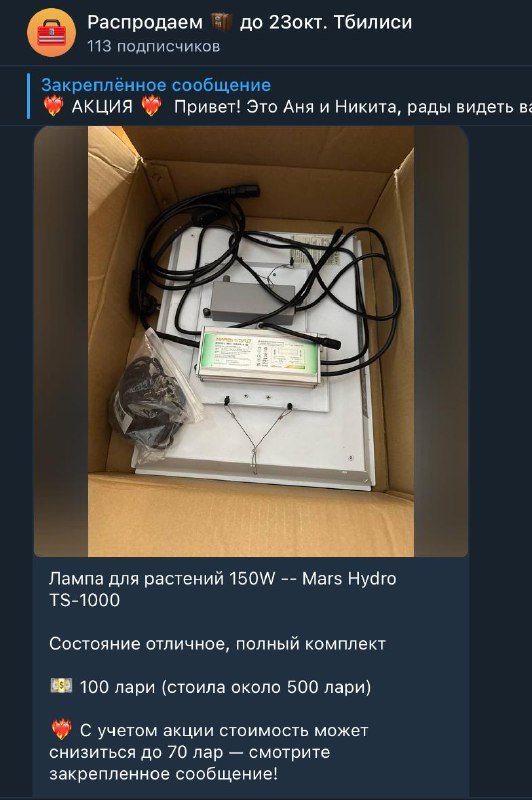Click the blue vertical pinned-message indicator bar
This screenshot has height=800, width=532.
29,96
